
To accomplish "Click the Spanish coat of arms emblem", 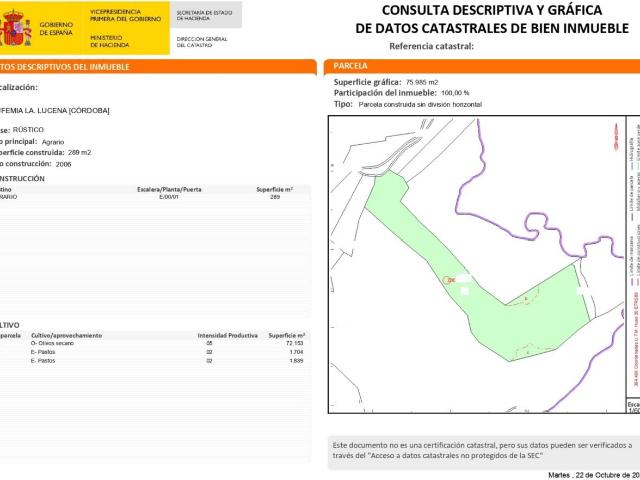I will [15, 28].
